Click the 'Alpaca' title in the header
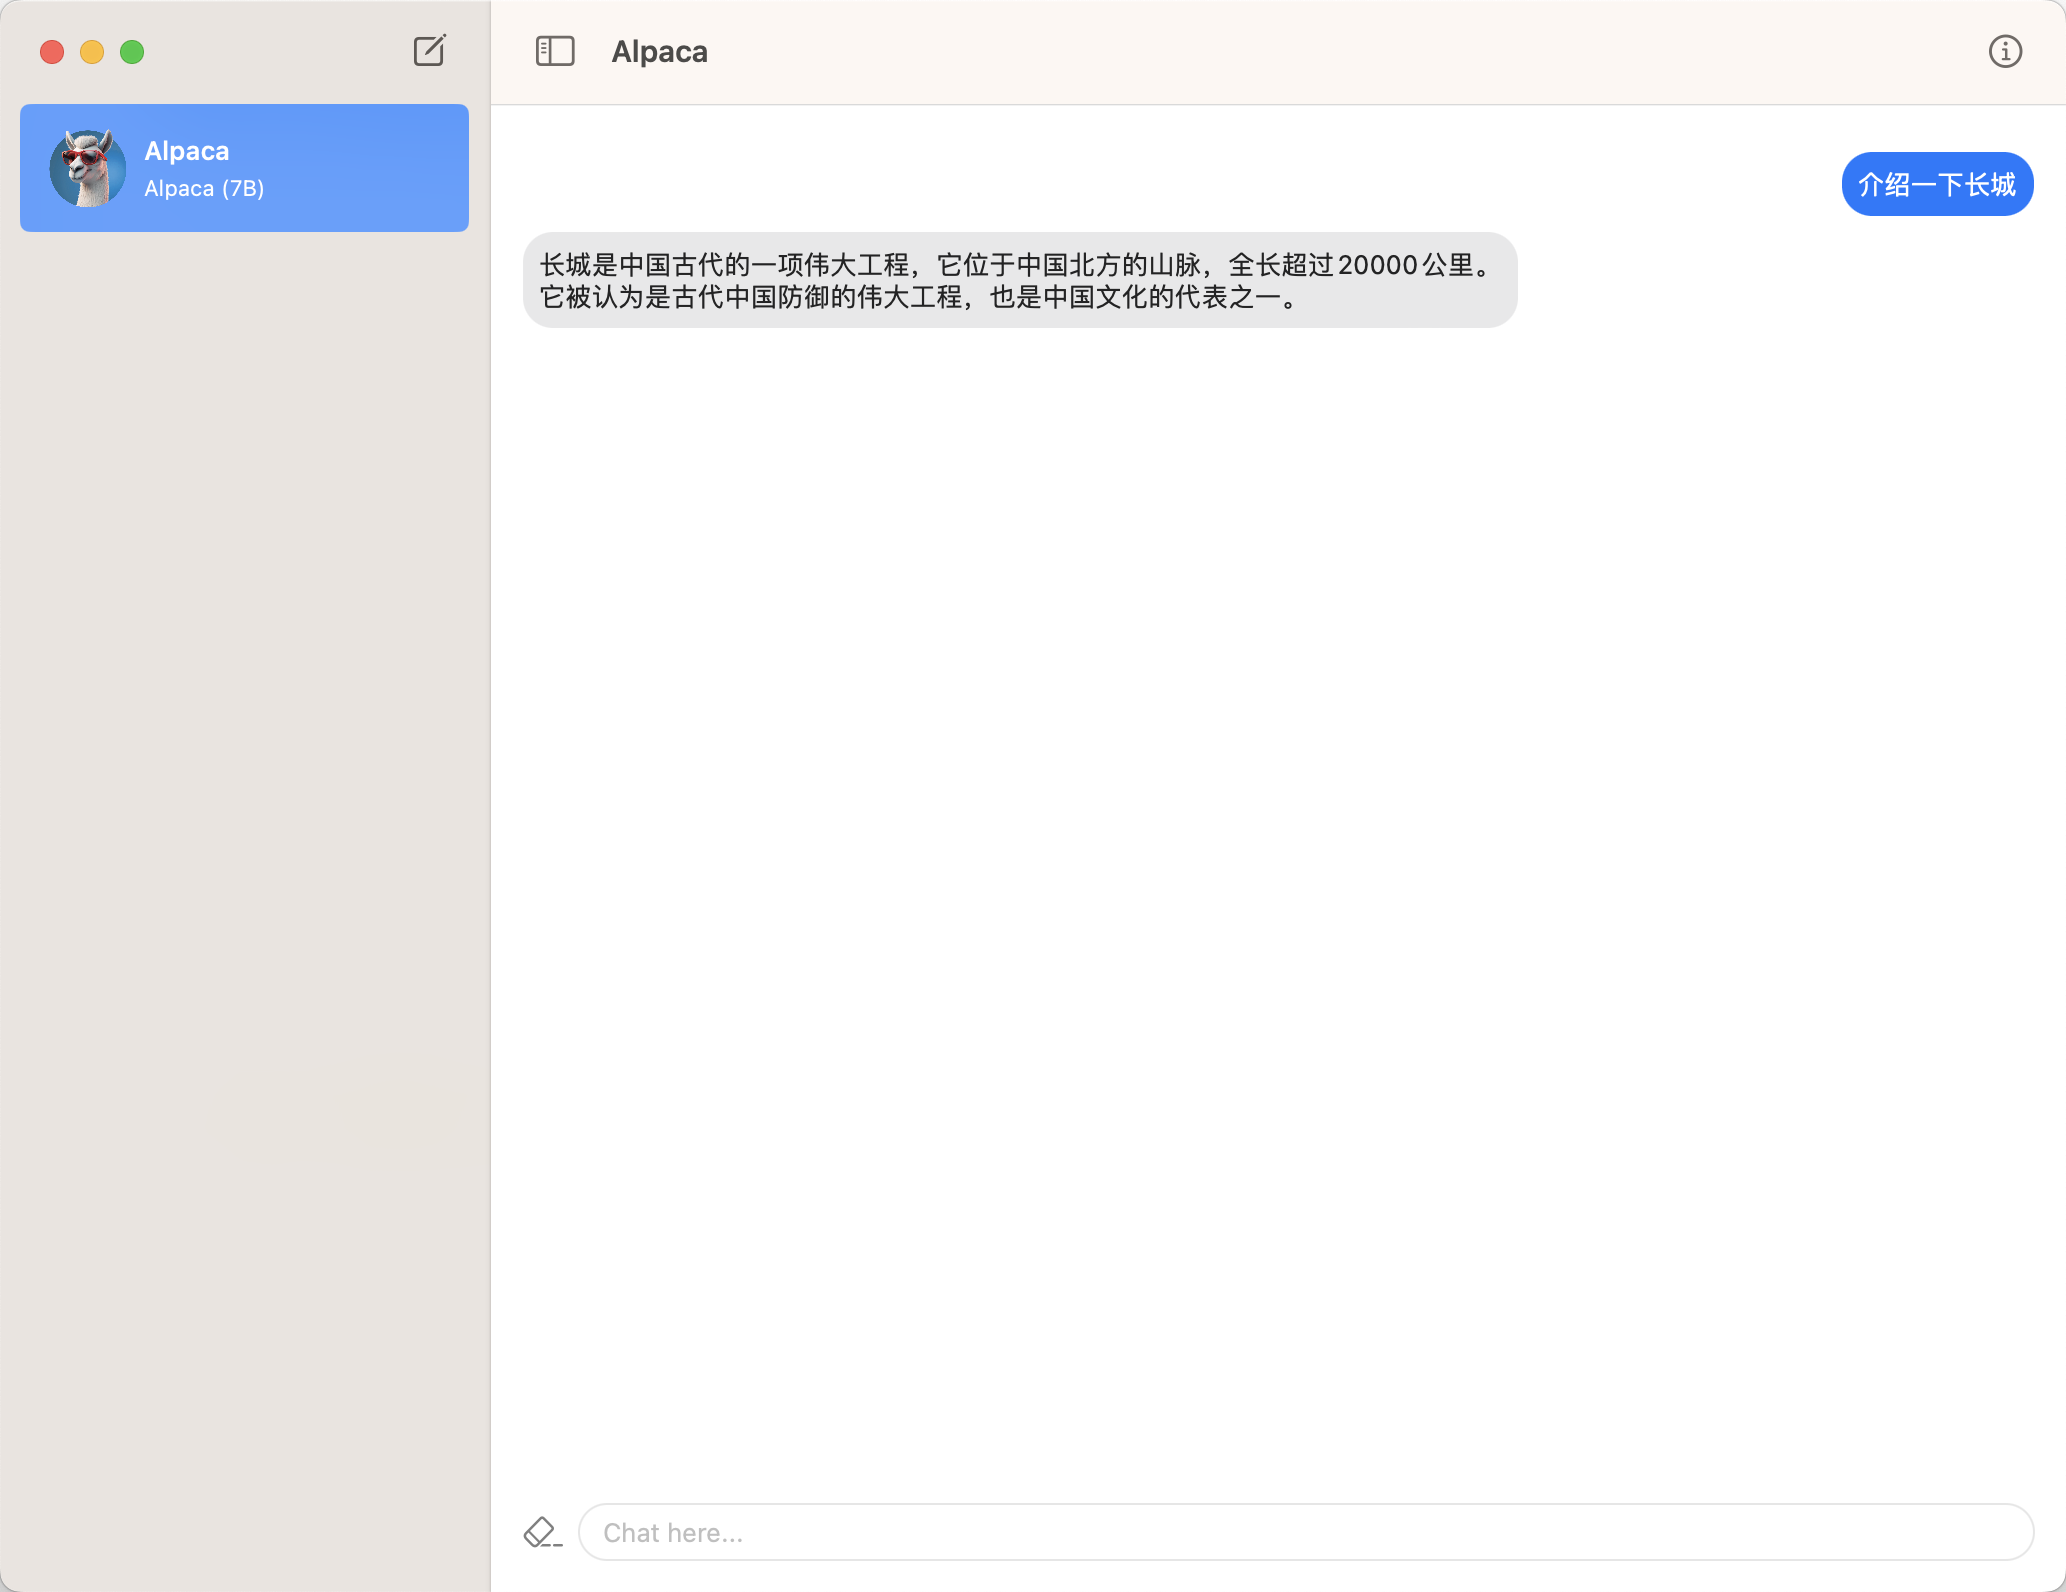2066x1592 pixels. click(659, 51)
